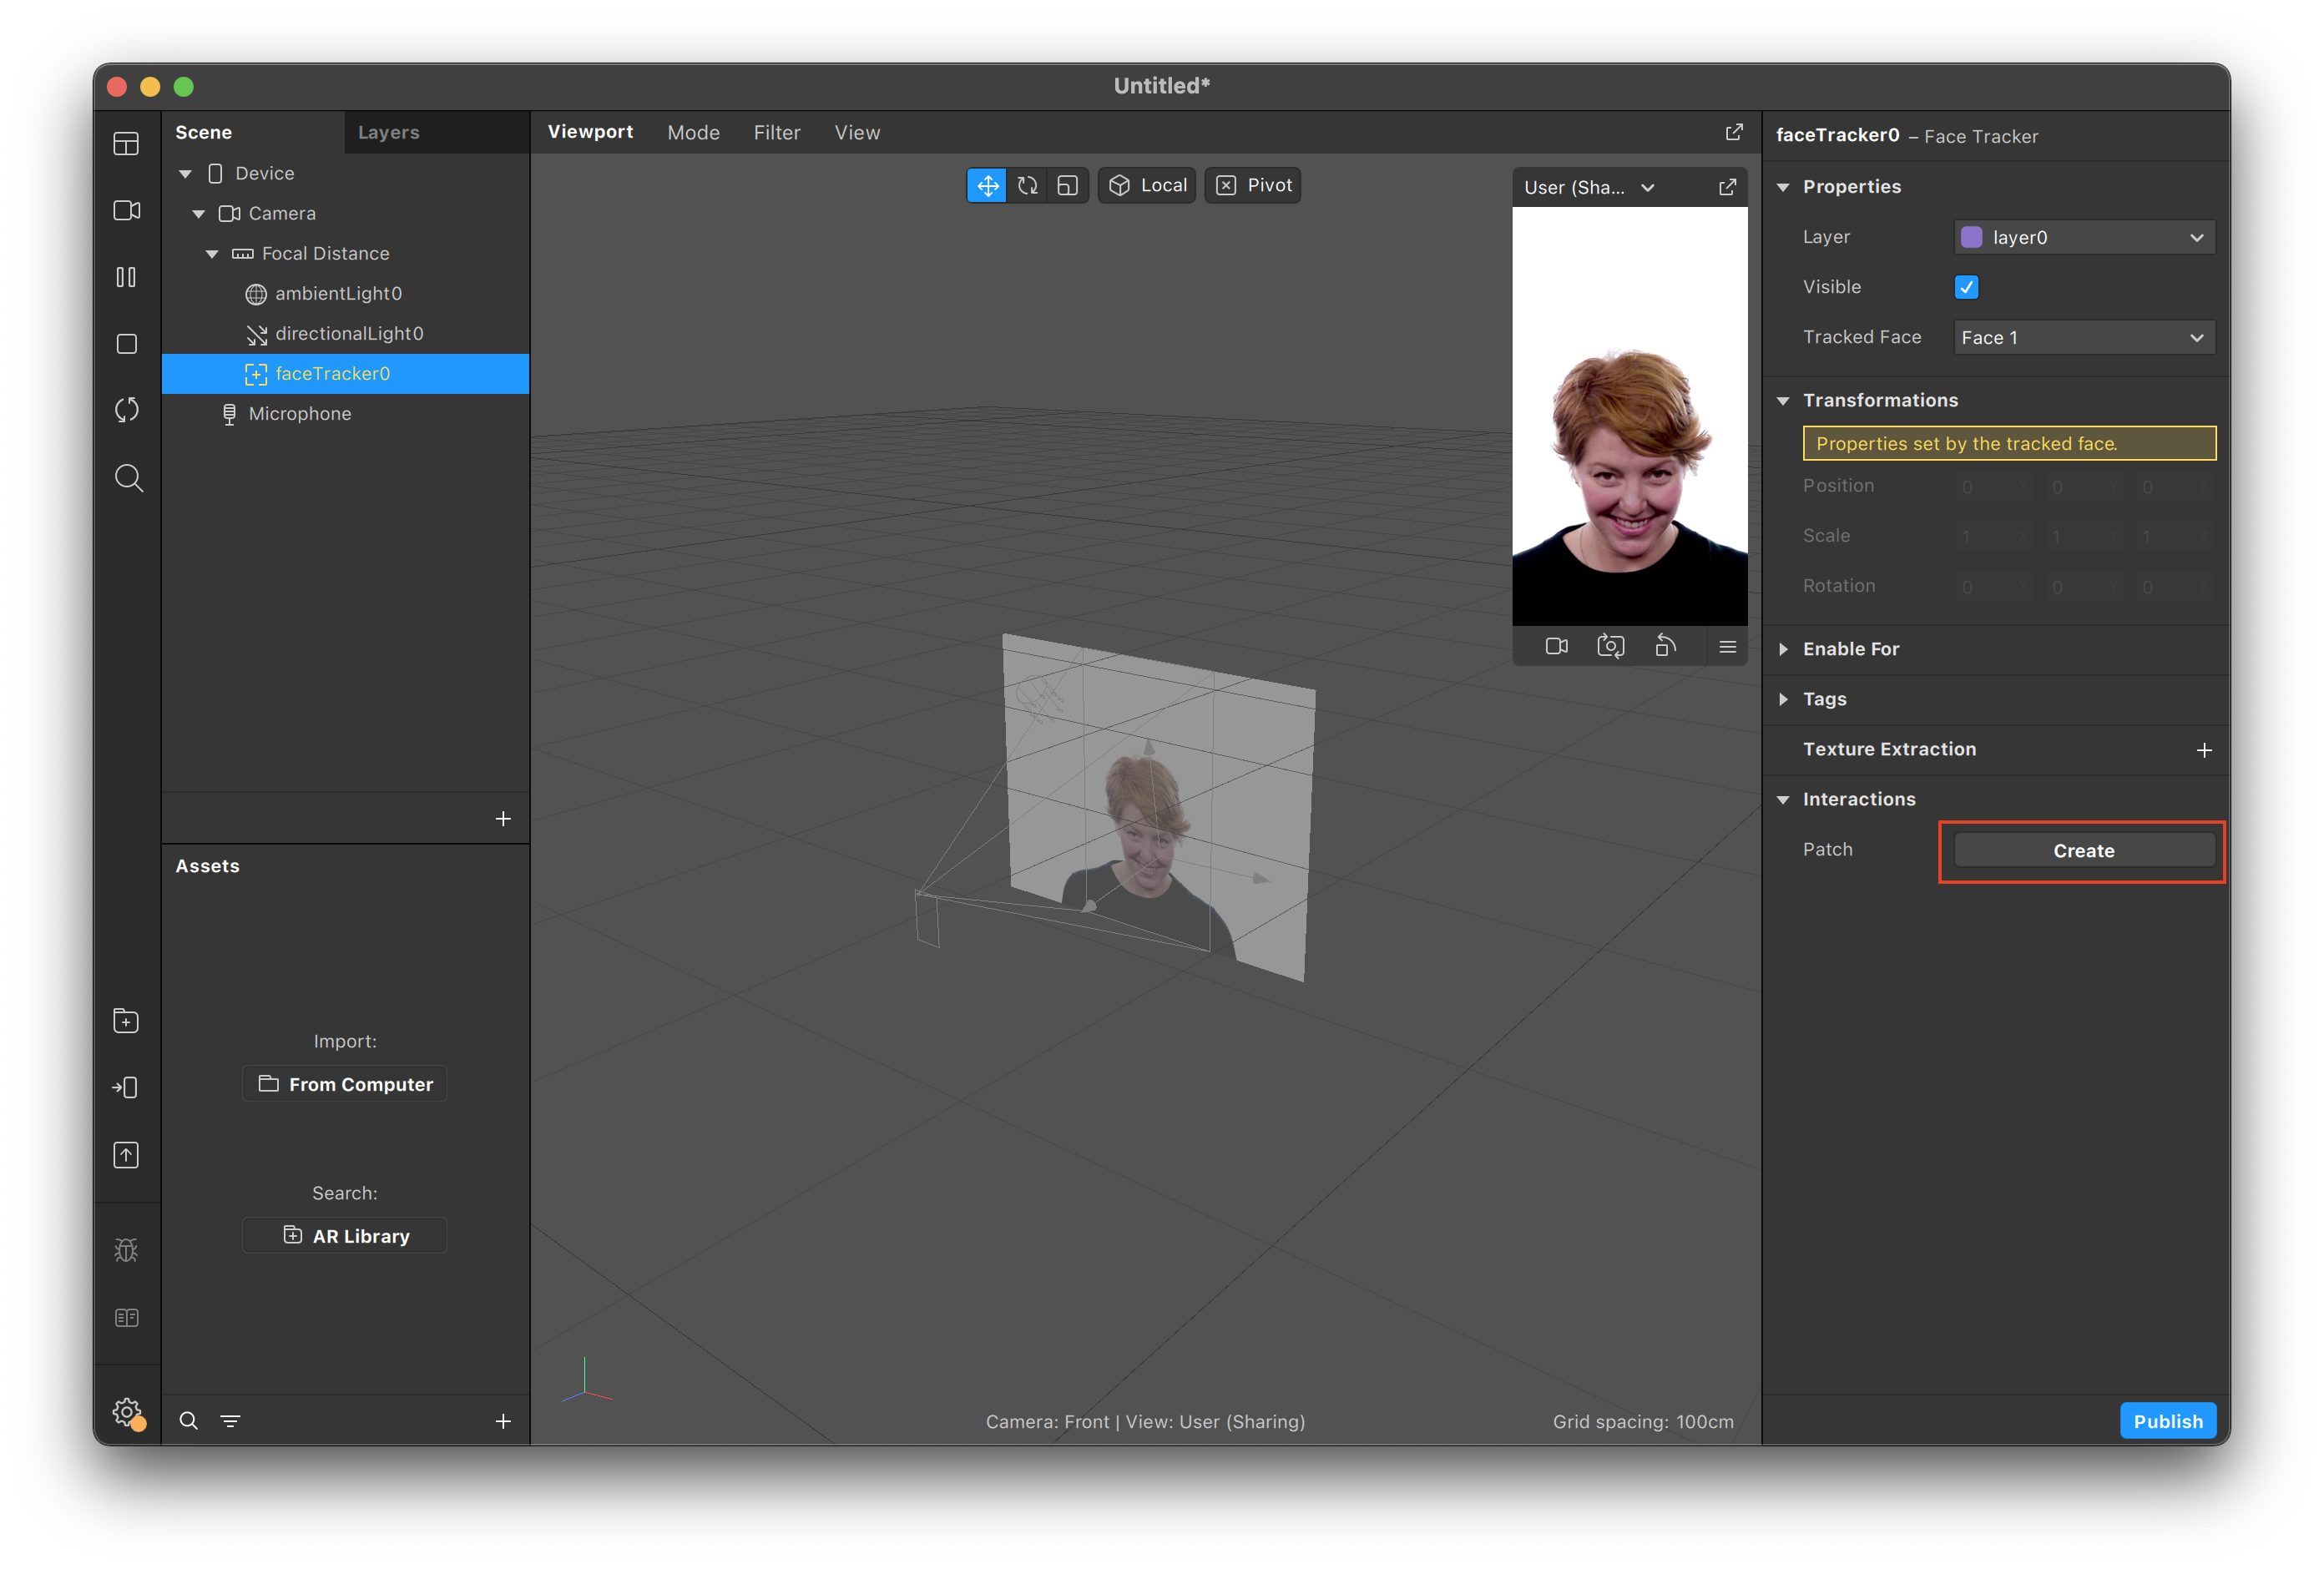Click the pause icon in left sidebar

point(126,277)
